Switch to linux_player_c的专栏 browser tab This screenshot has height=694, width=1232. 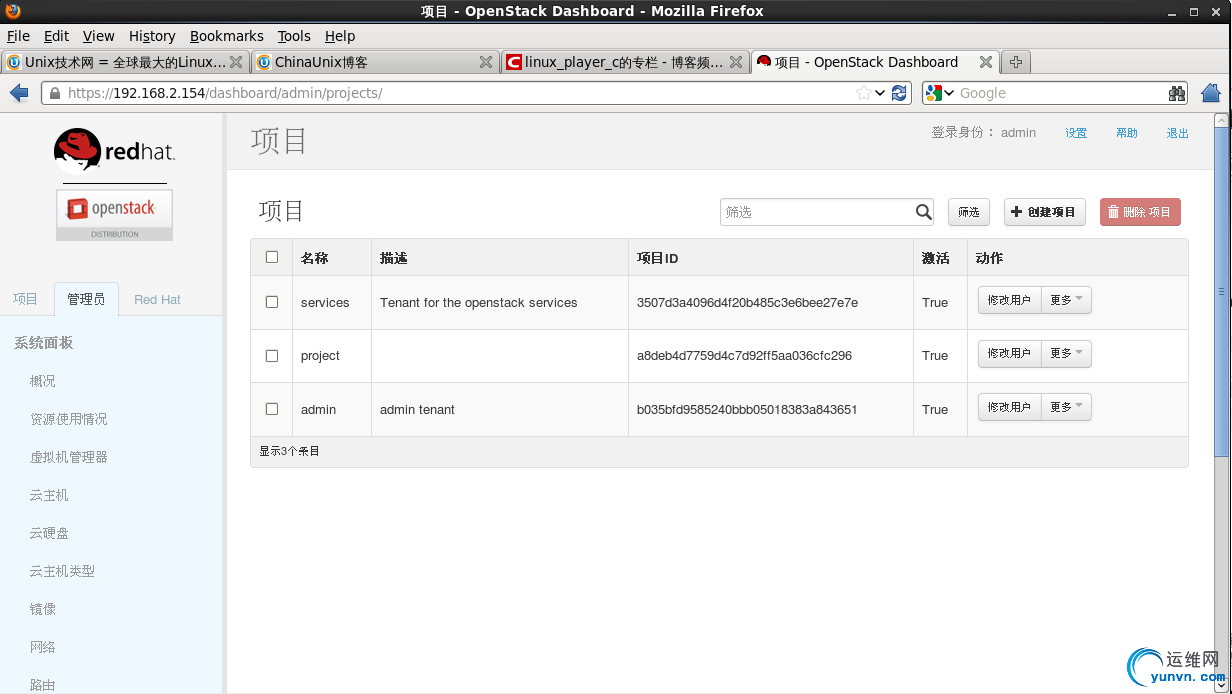pos(624,62)
